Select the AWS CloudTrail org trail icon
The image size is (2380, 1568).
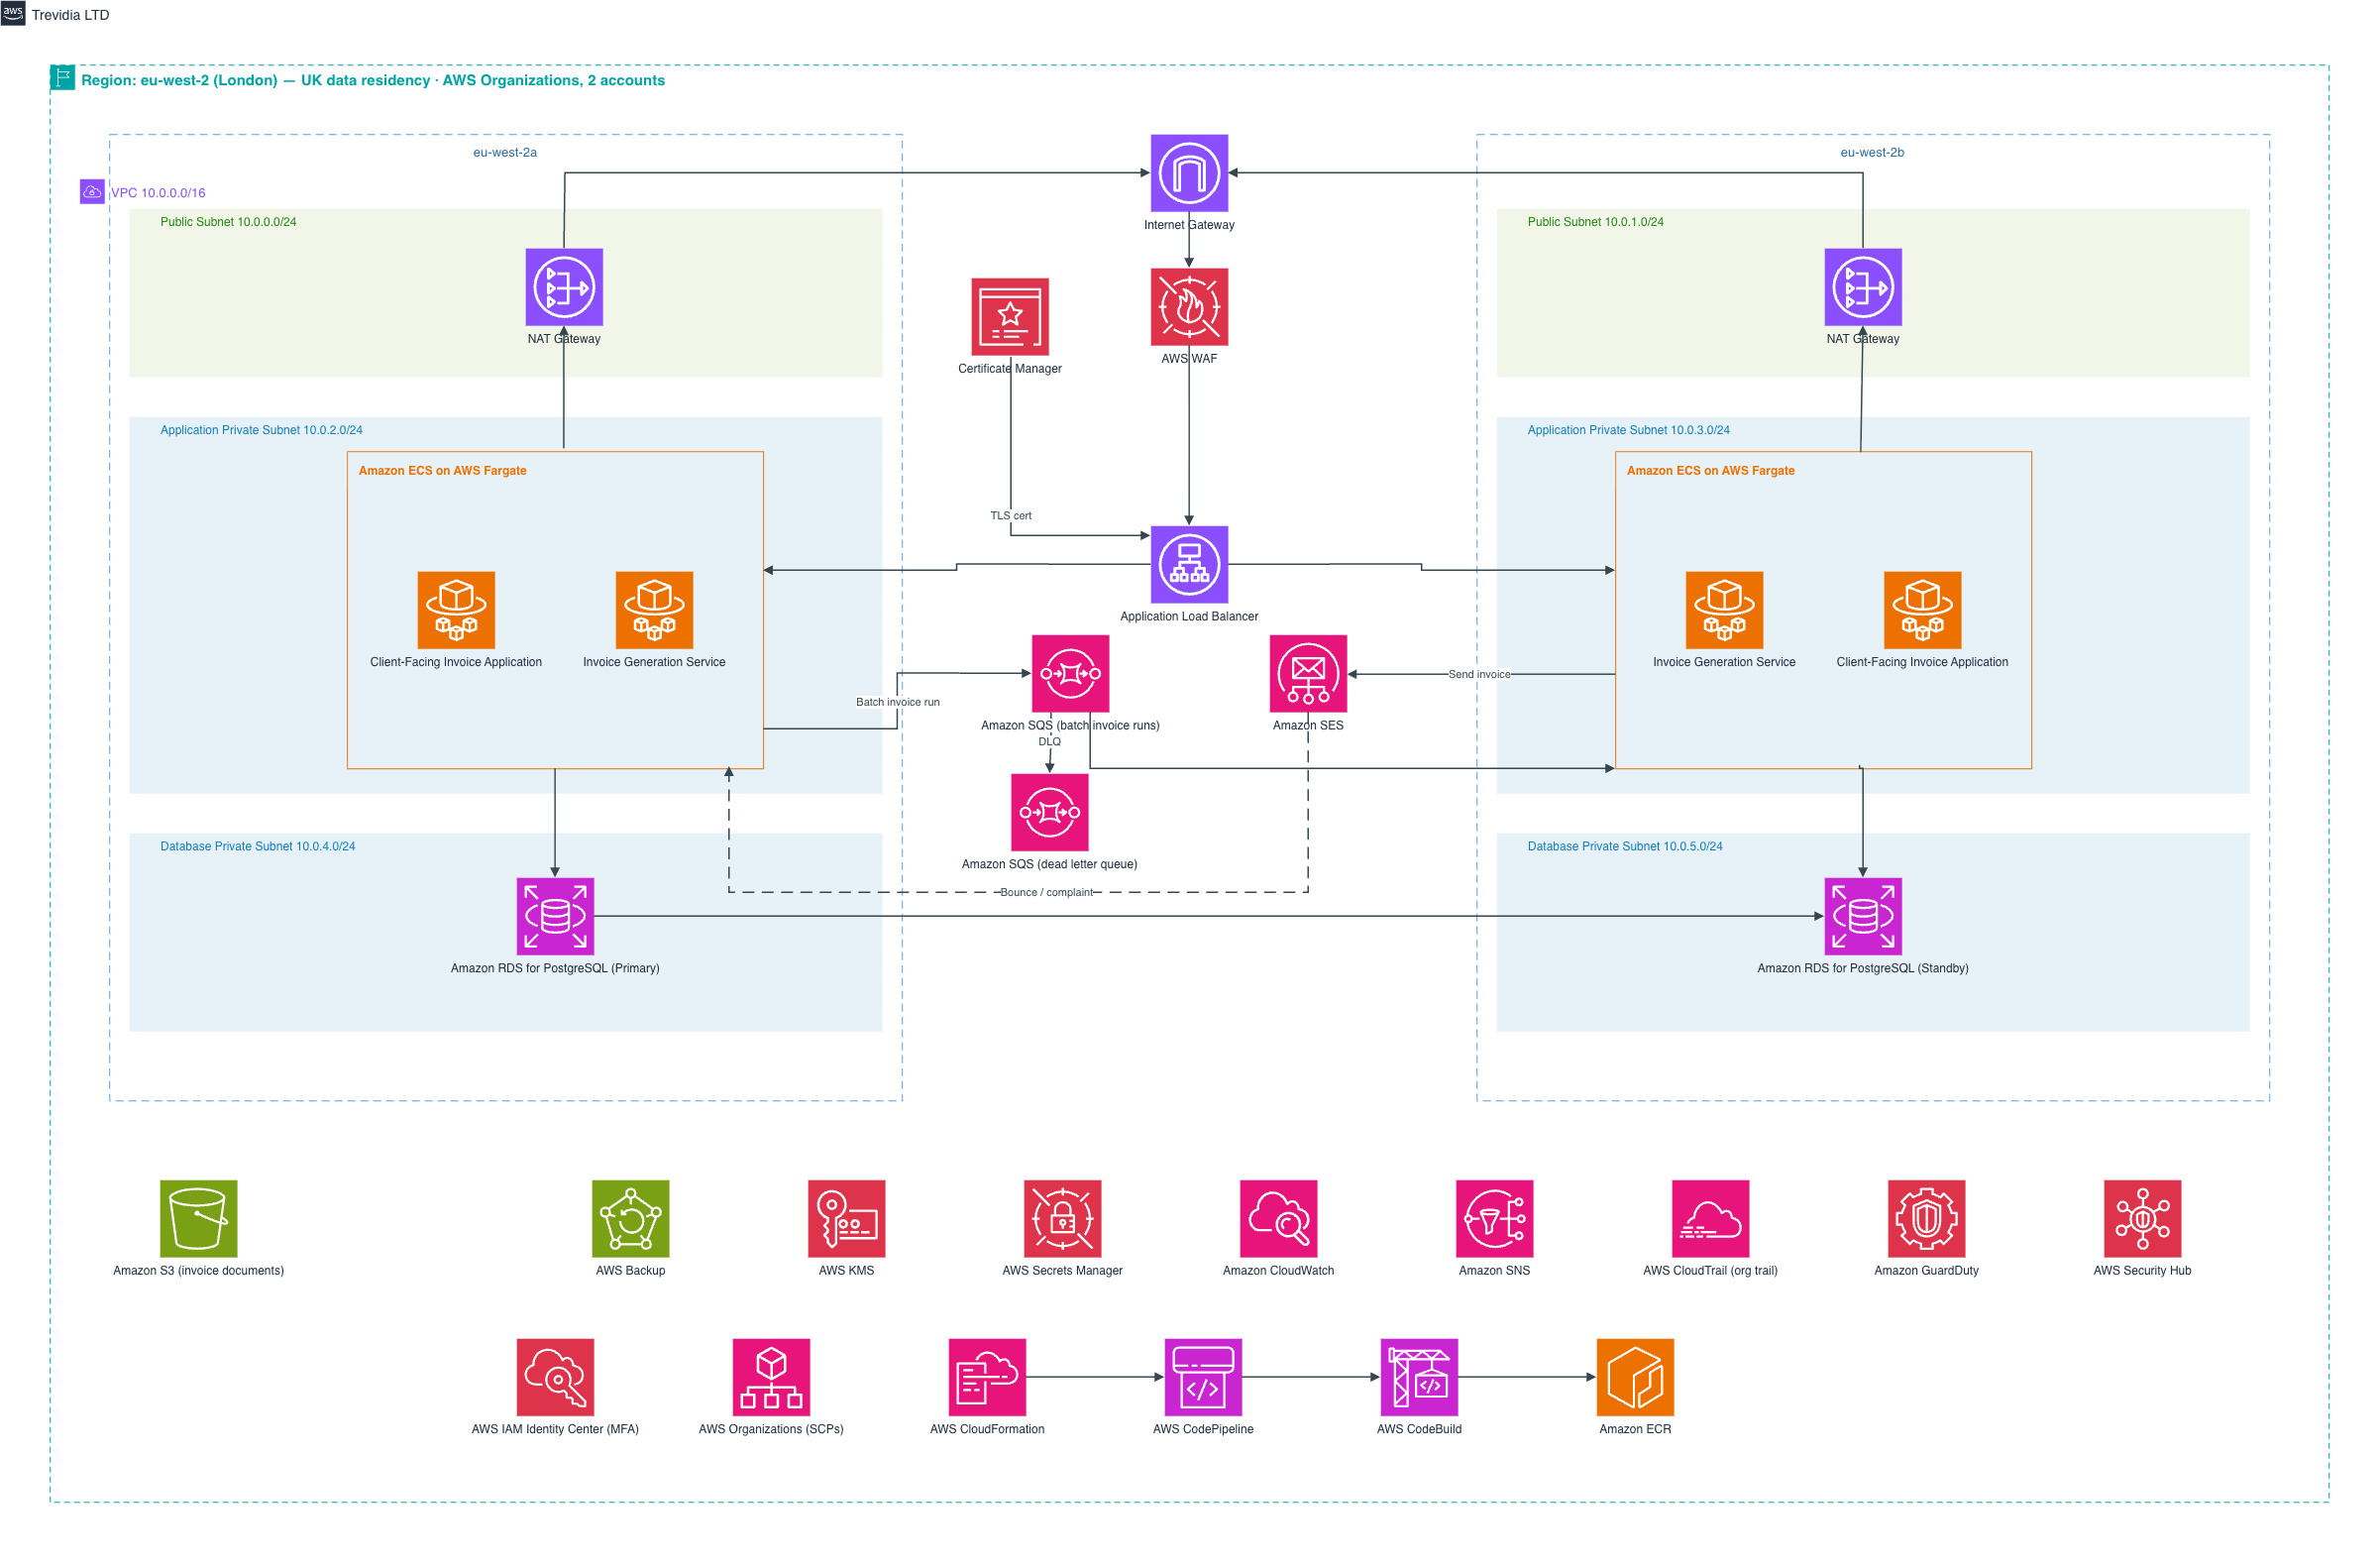tap(1710, 1219)
